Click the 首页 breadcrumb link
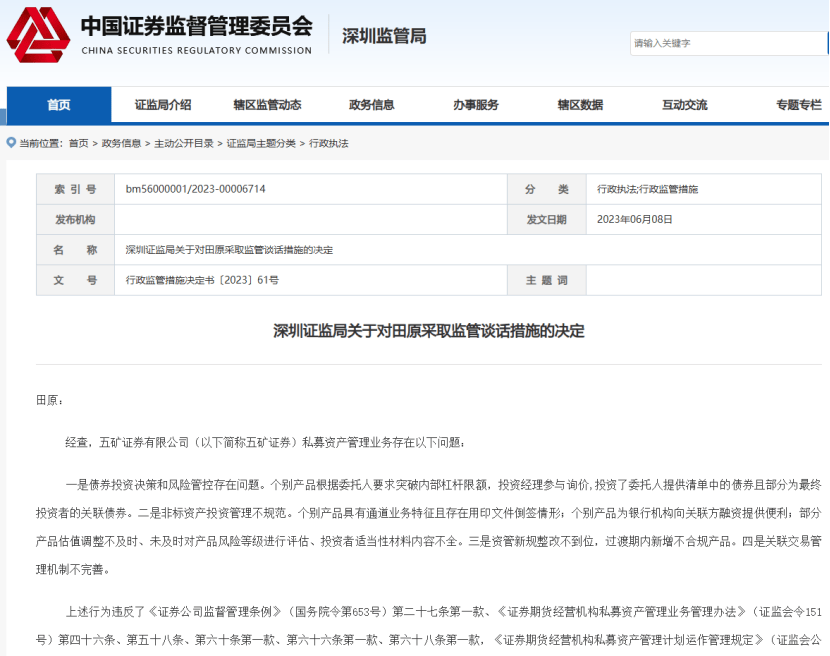This screenshot has height=656, width=830. (x=78, y=143)
